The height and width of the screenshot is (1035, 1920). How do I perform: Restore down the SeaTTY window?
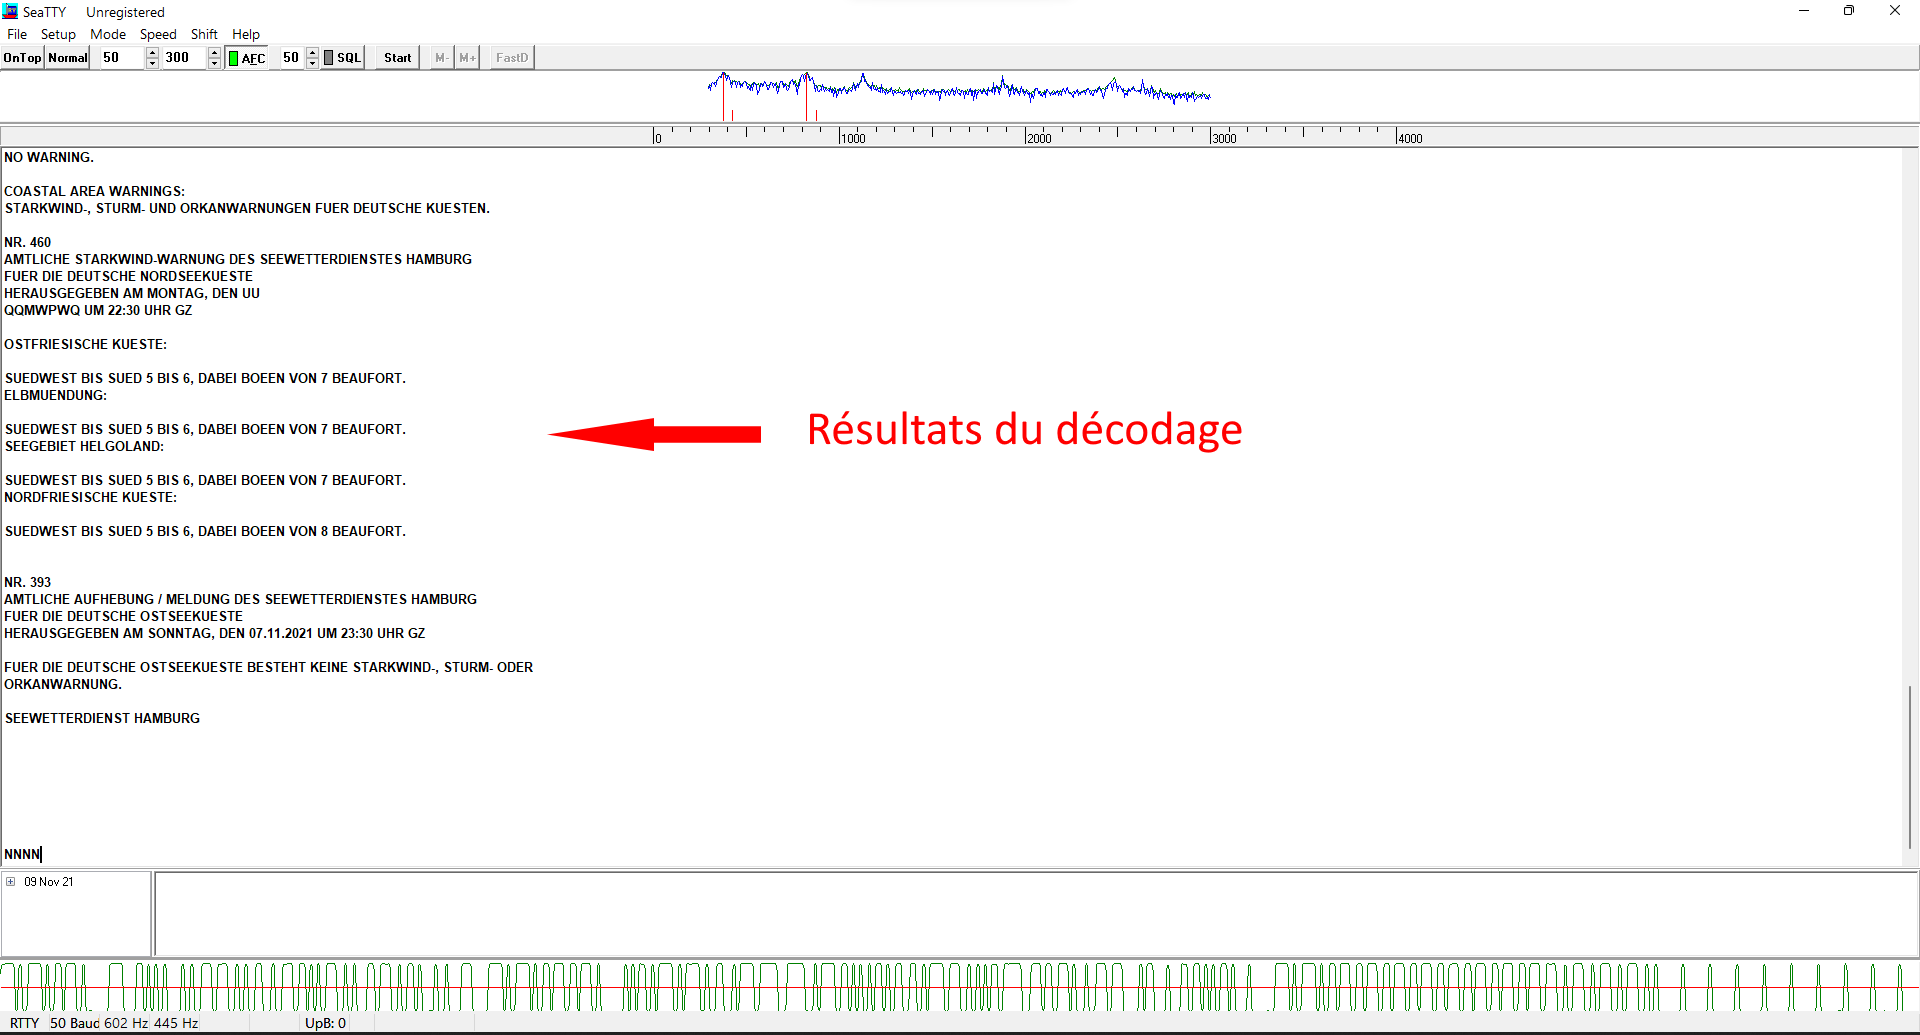pos(1849,11)
